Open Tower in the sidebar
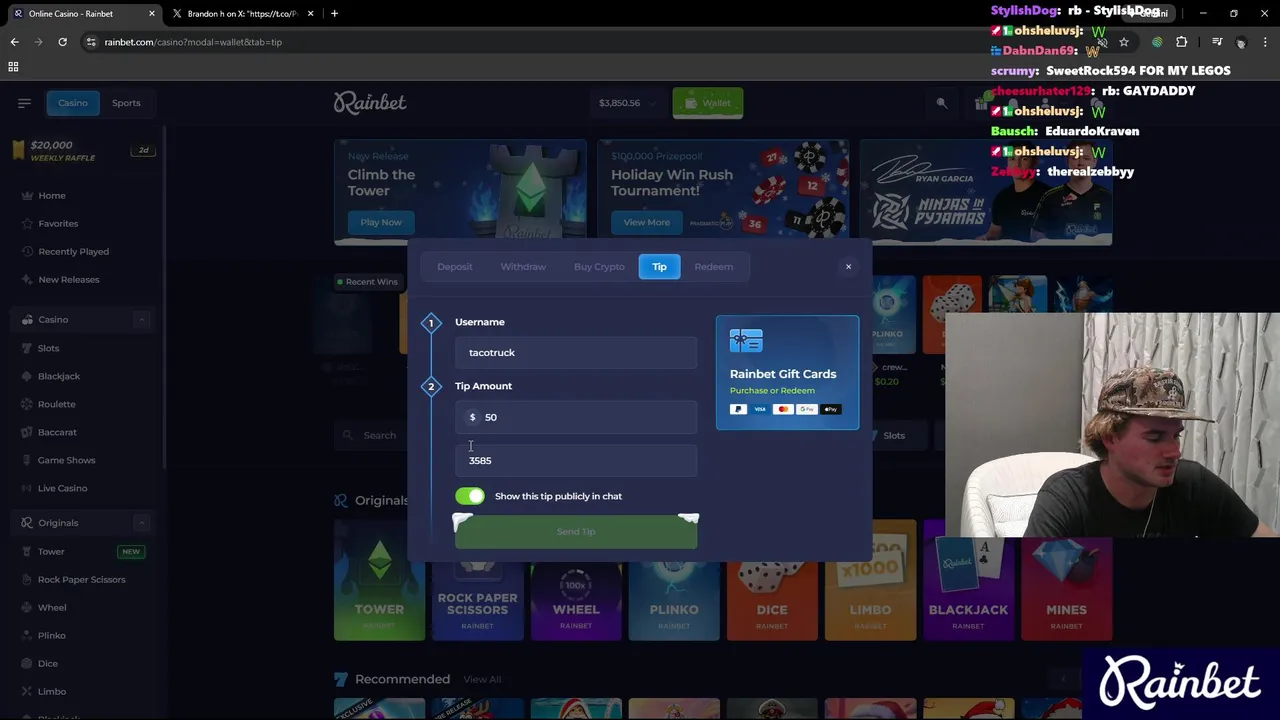Image resolution: width=1280 pixels, height=720 pixels. [x=50, y=552]
